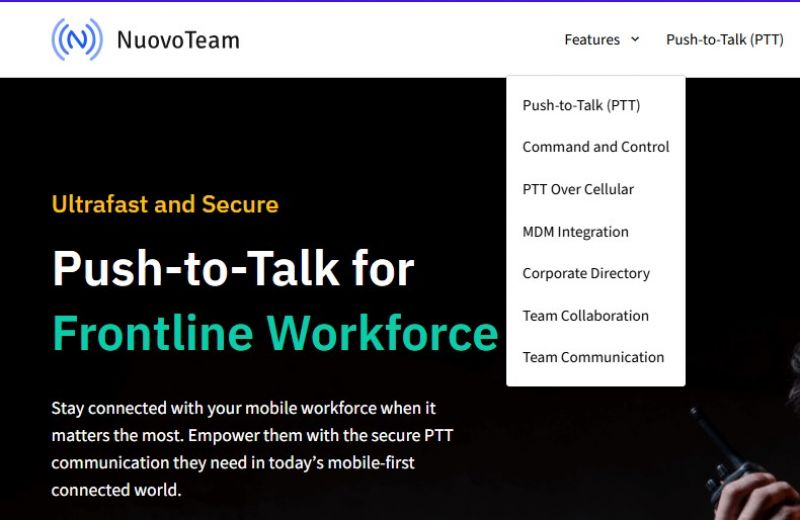
Task: Select Command and Control menu entry
Action: [x=595, y=147]
